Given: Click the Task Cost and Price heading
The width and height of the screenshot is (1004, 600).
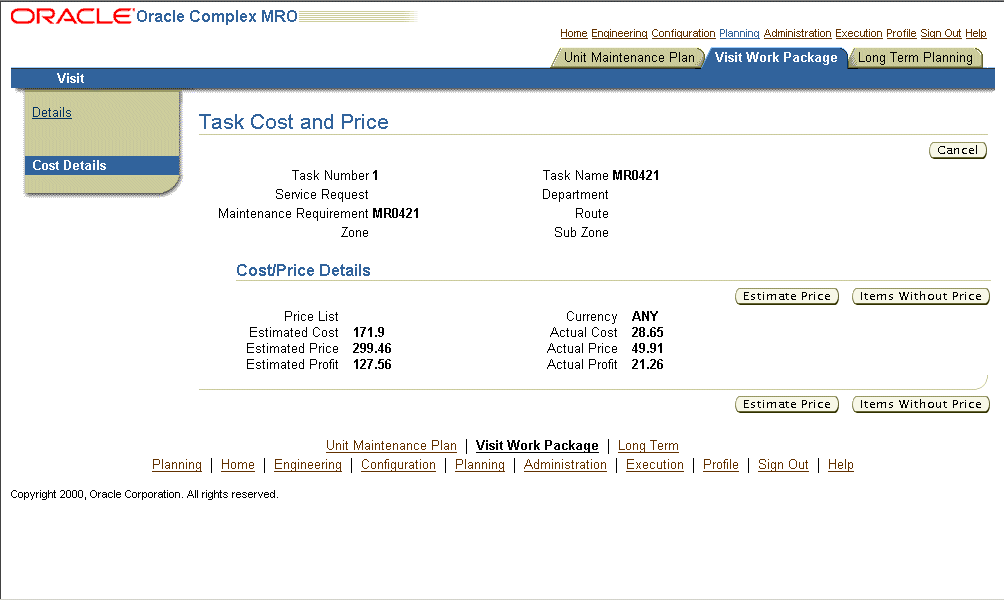Looking at the screenshot, I should (x=293, y=122).
